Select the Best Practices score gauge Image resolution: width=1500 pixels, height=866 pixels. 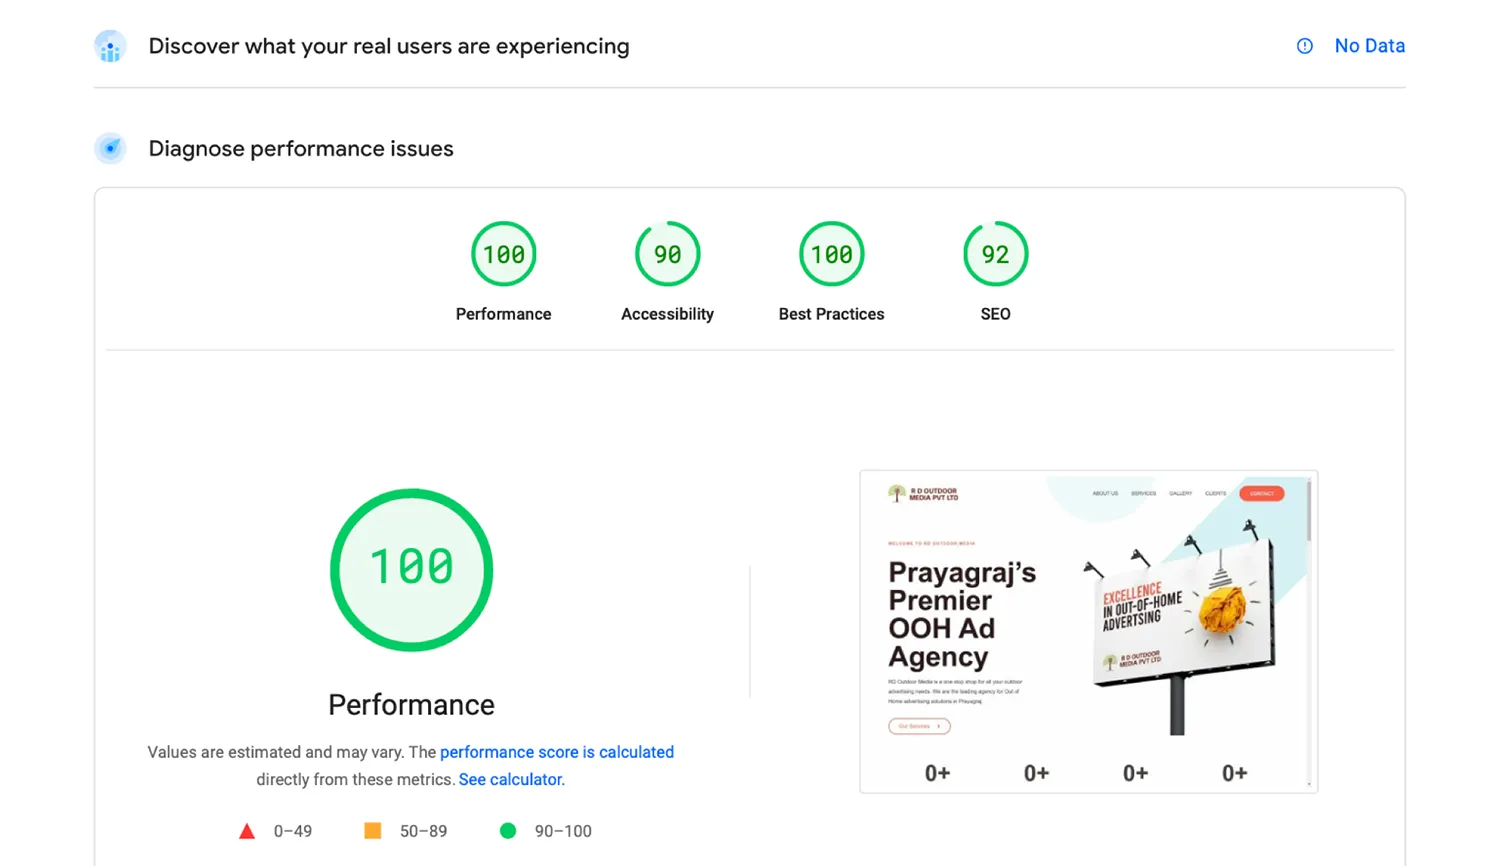pos(831,254)
